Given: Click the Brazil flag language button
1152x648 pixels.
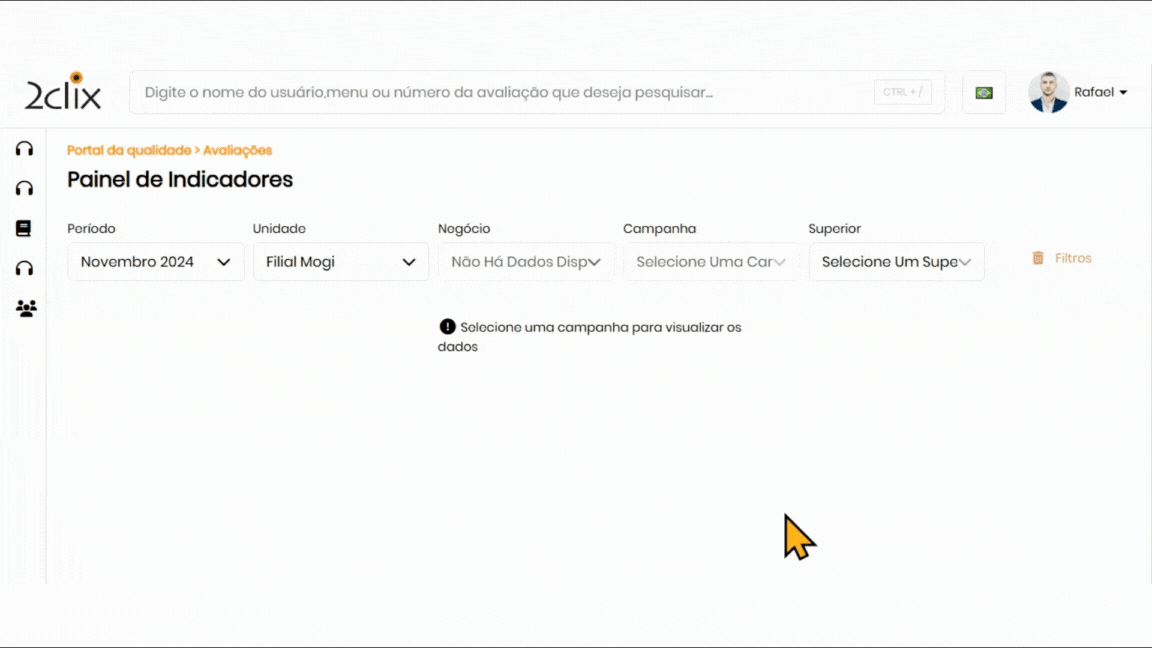Looking at the screenshot, I should [984, 93].
